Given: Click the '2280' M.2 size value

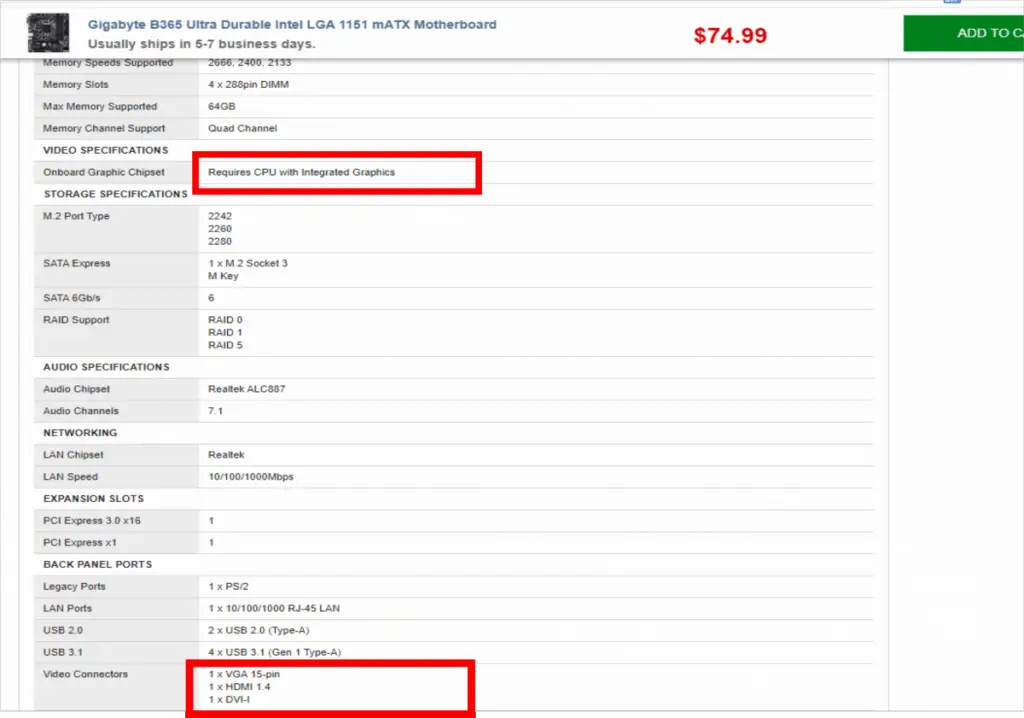Looking at the screenshot, I should click(x=219, y=241).
